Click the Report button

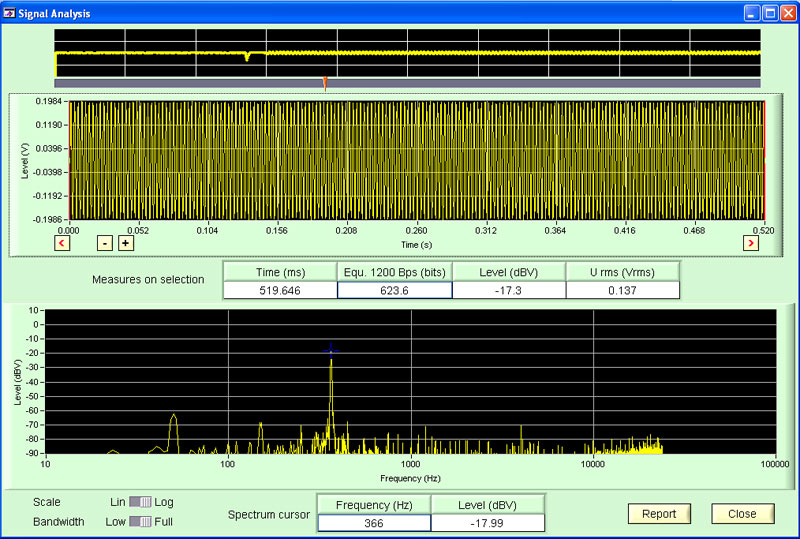(x=659, y=514)
